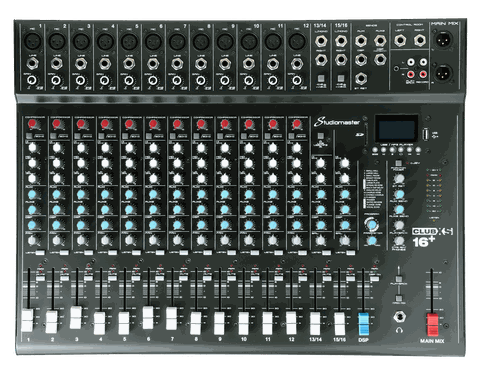480x374 pixels.
Task: Toggle channel 1 low-cut button under compressor
Action: coord(29,136)
